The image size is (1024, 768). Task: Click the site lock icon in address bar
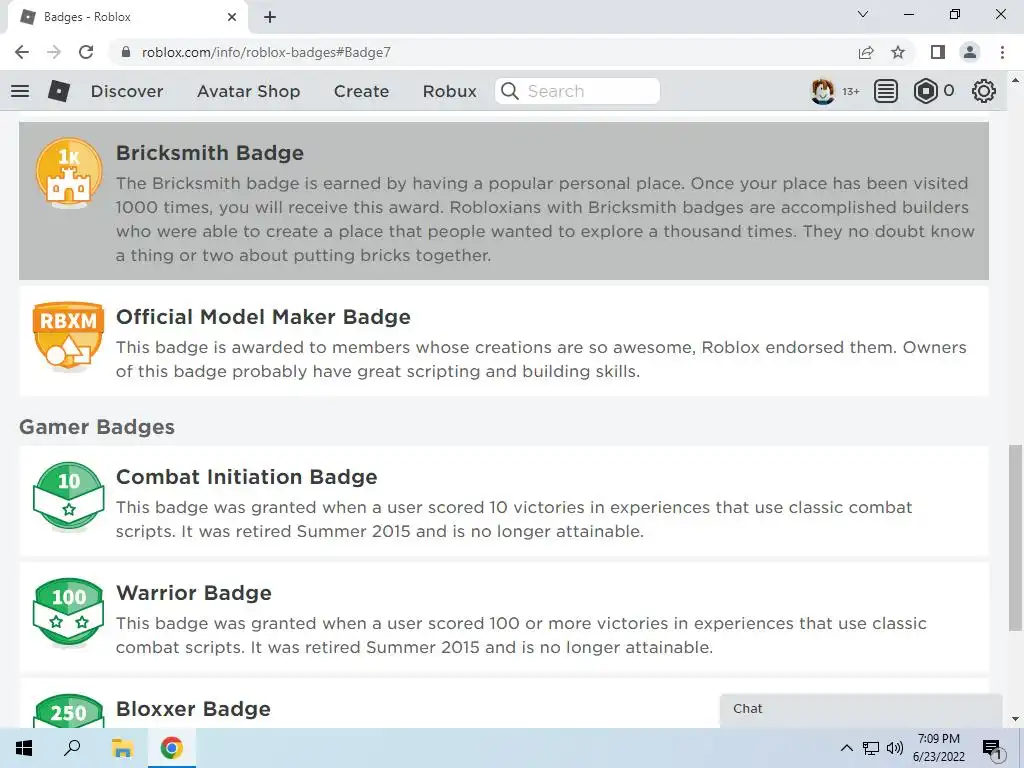pyautogui.click(x=126, y=52)
